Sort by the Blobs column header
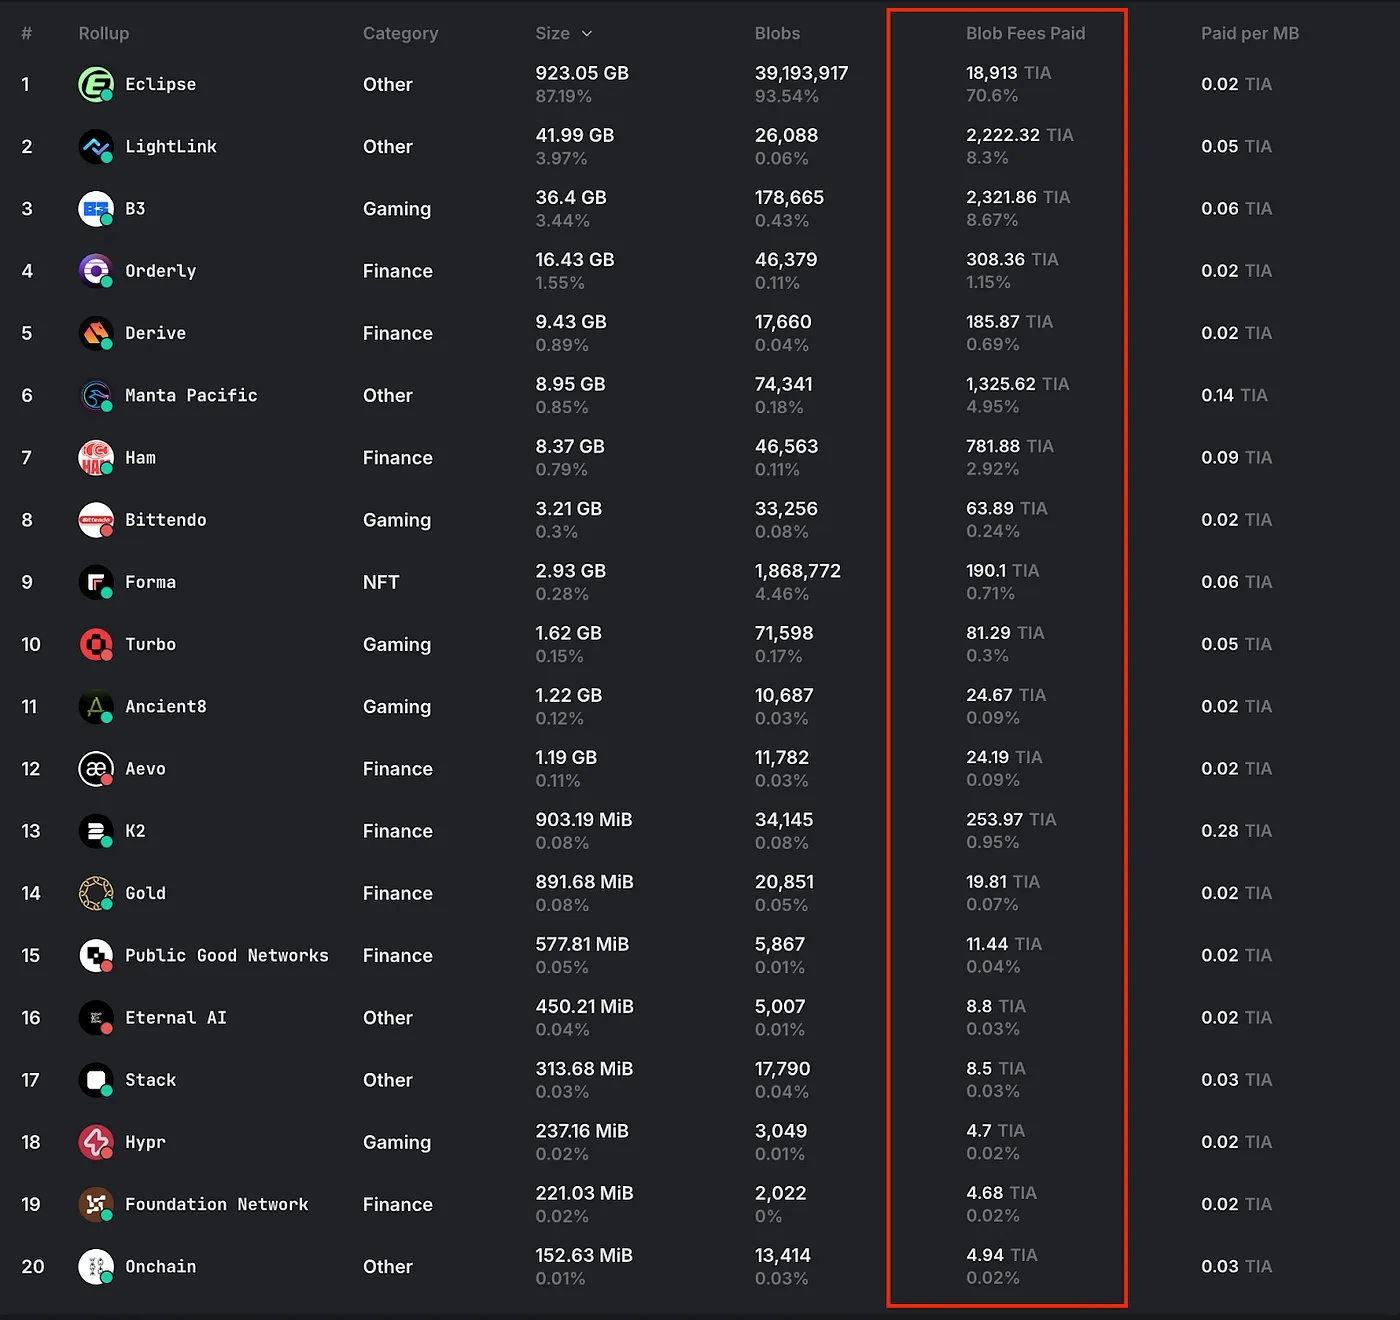Viewport: 1400px width, 1320px height. (x=777, y=34)
